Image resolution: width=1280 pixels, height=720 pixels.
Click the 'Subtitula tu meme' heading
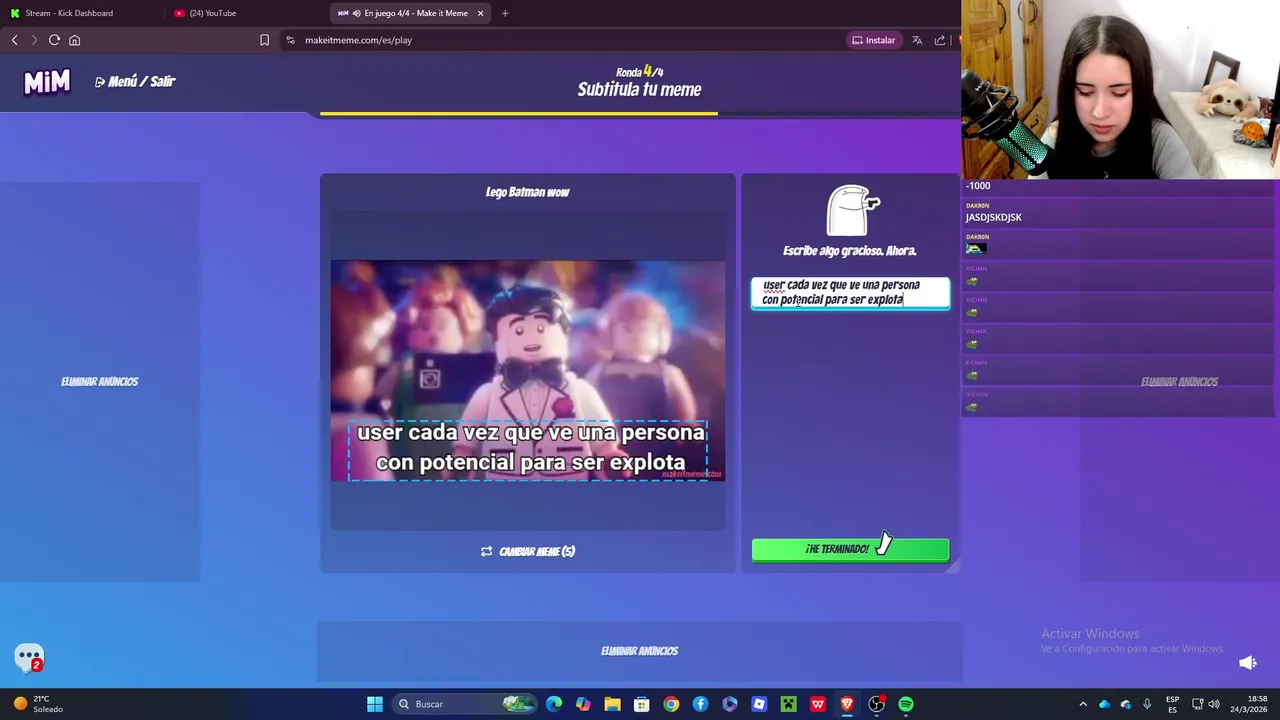click(639, 89)
